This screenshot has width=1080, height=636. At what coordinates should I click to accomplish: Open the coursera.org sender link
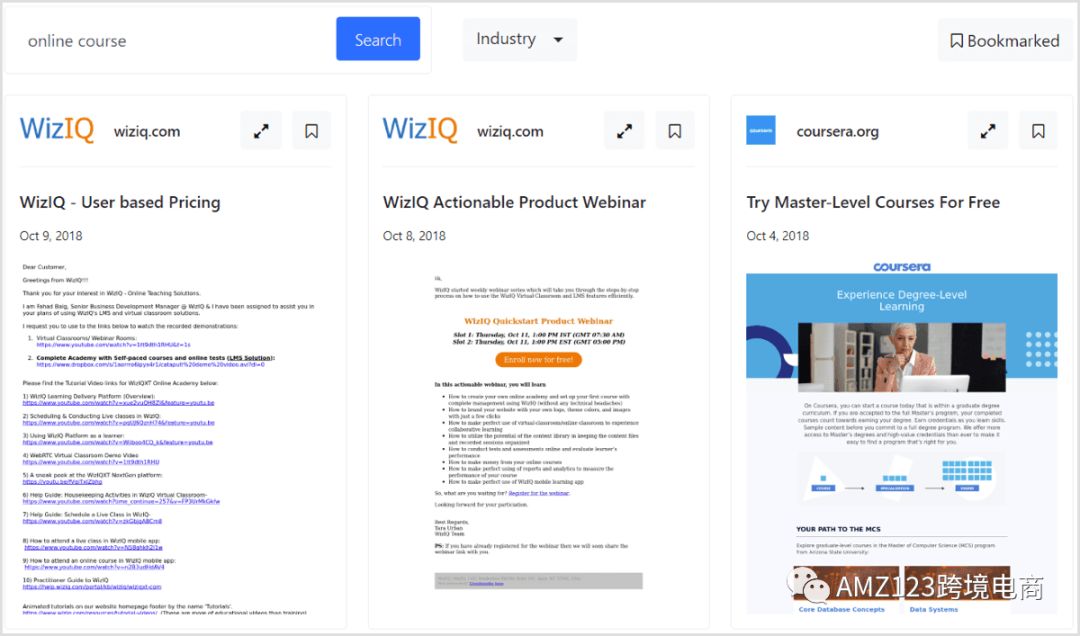coord(838,131)
